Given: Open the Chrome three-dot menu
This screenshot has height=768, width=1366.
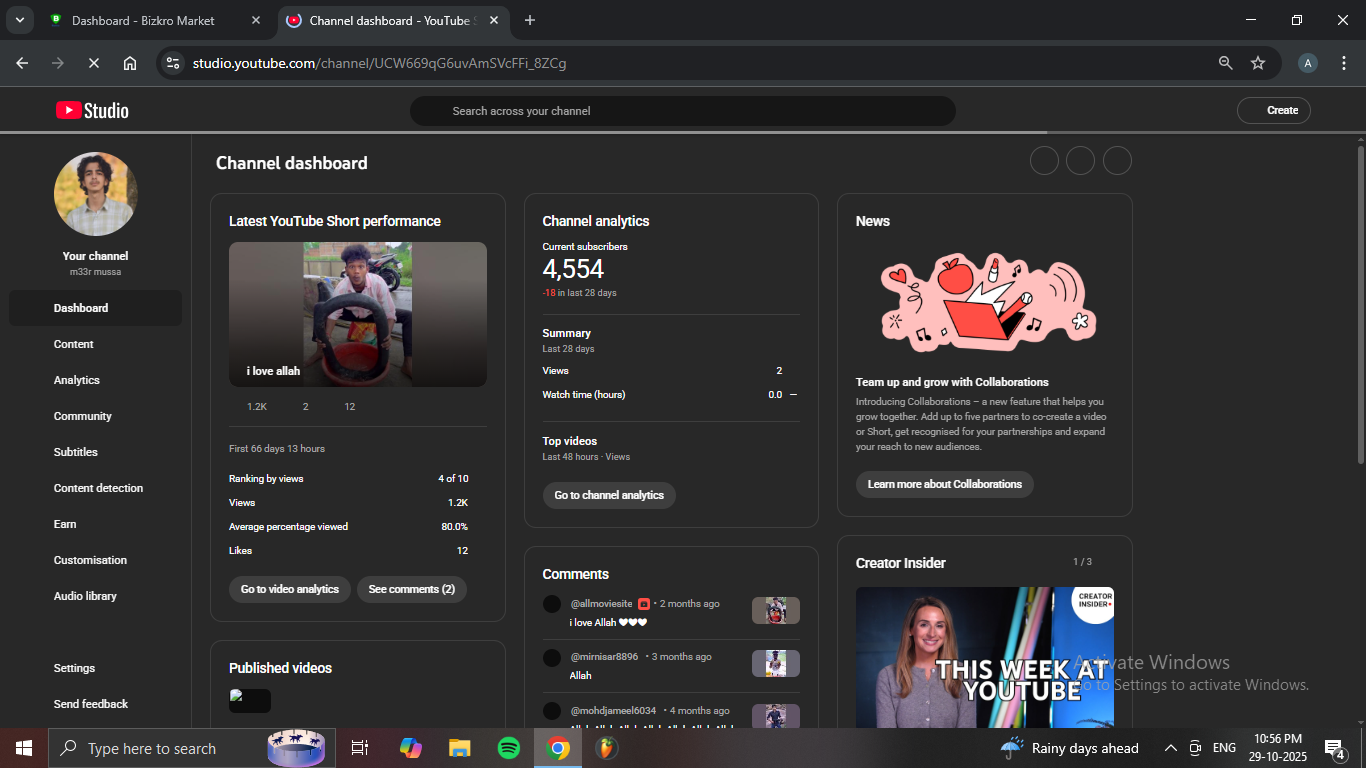Looking at the screenshot, I should pyautogui.click(x=1344, y=63).
